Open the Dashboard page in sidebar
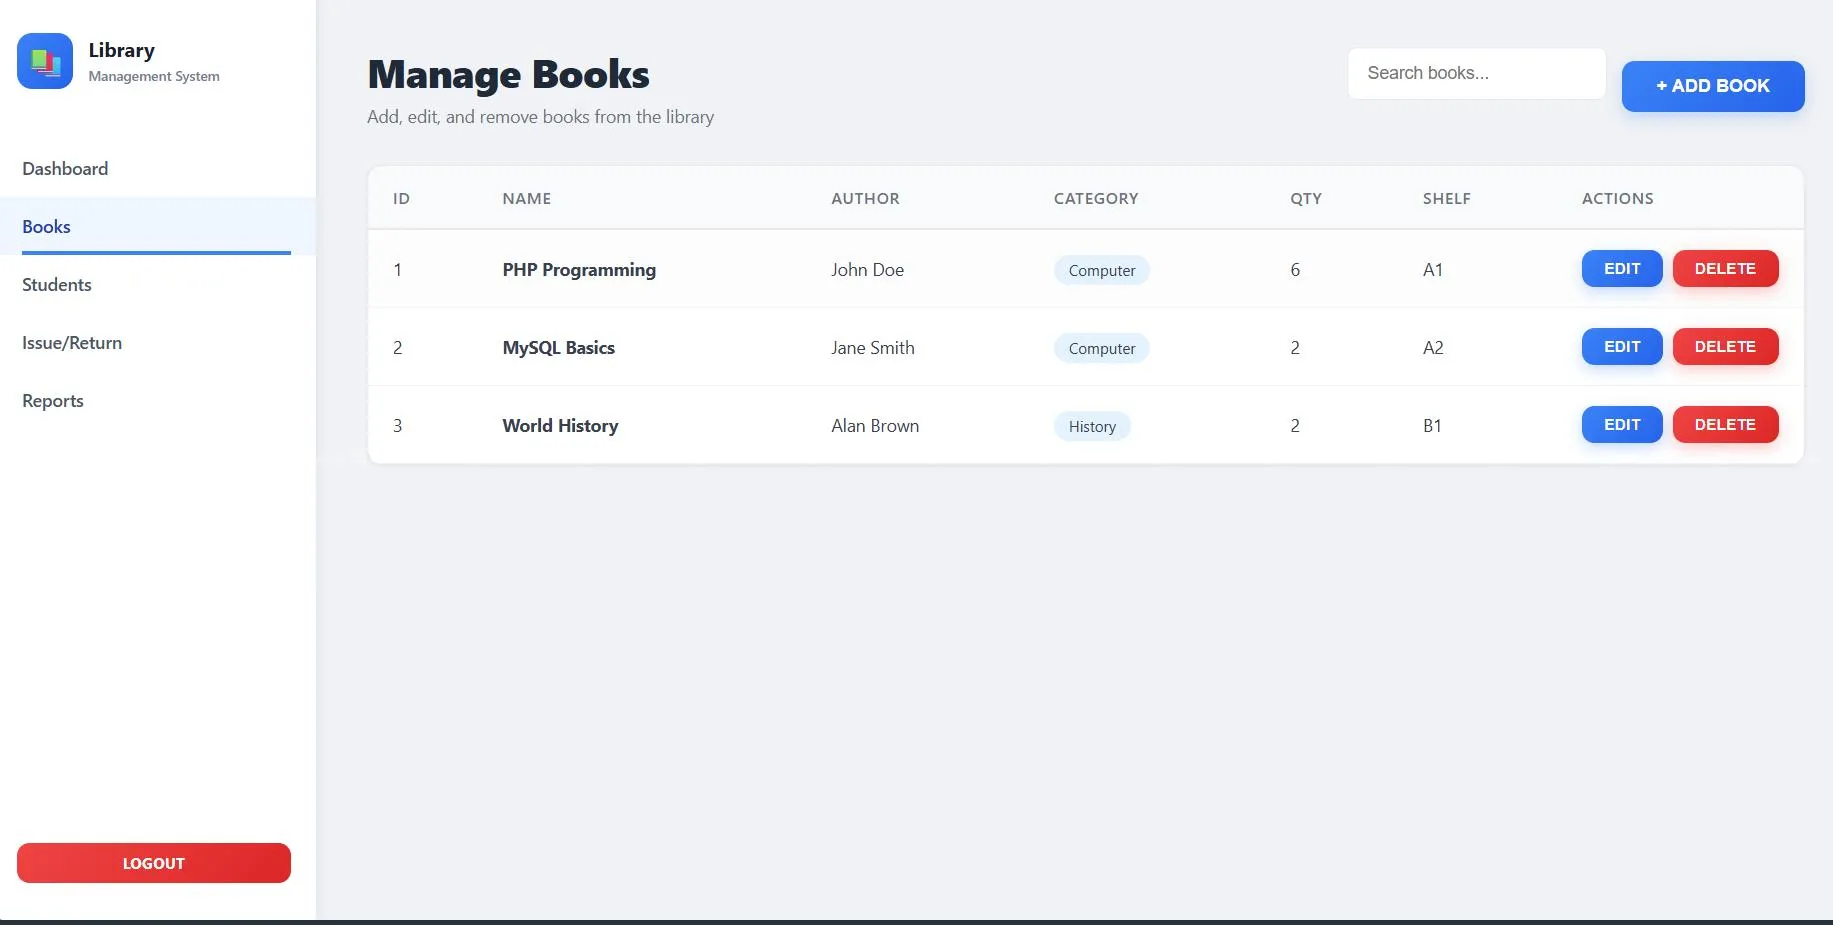 coord(65,169)
